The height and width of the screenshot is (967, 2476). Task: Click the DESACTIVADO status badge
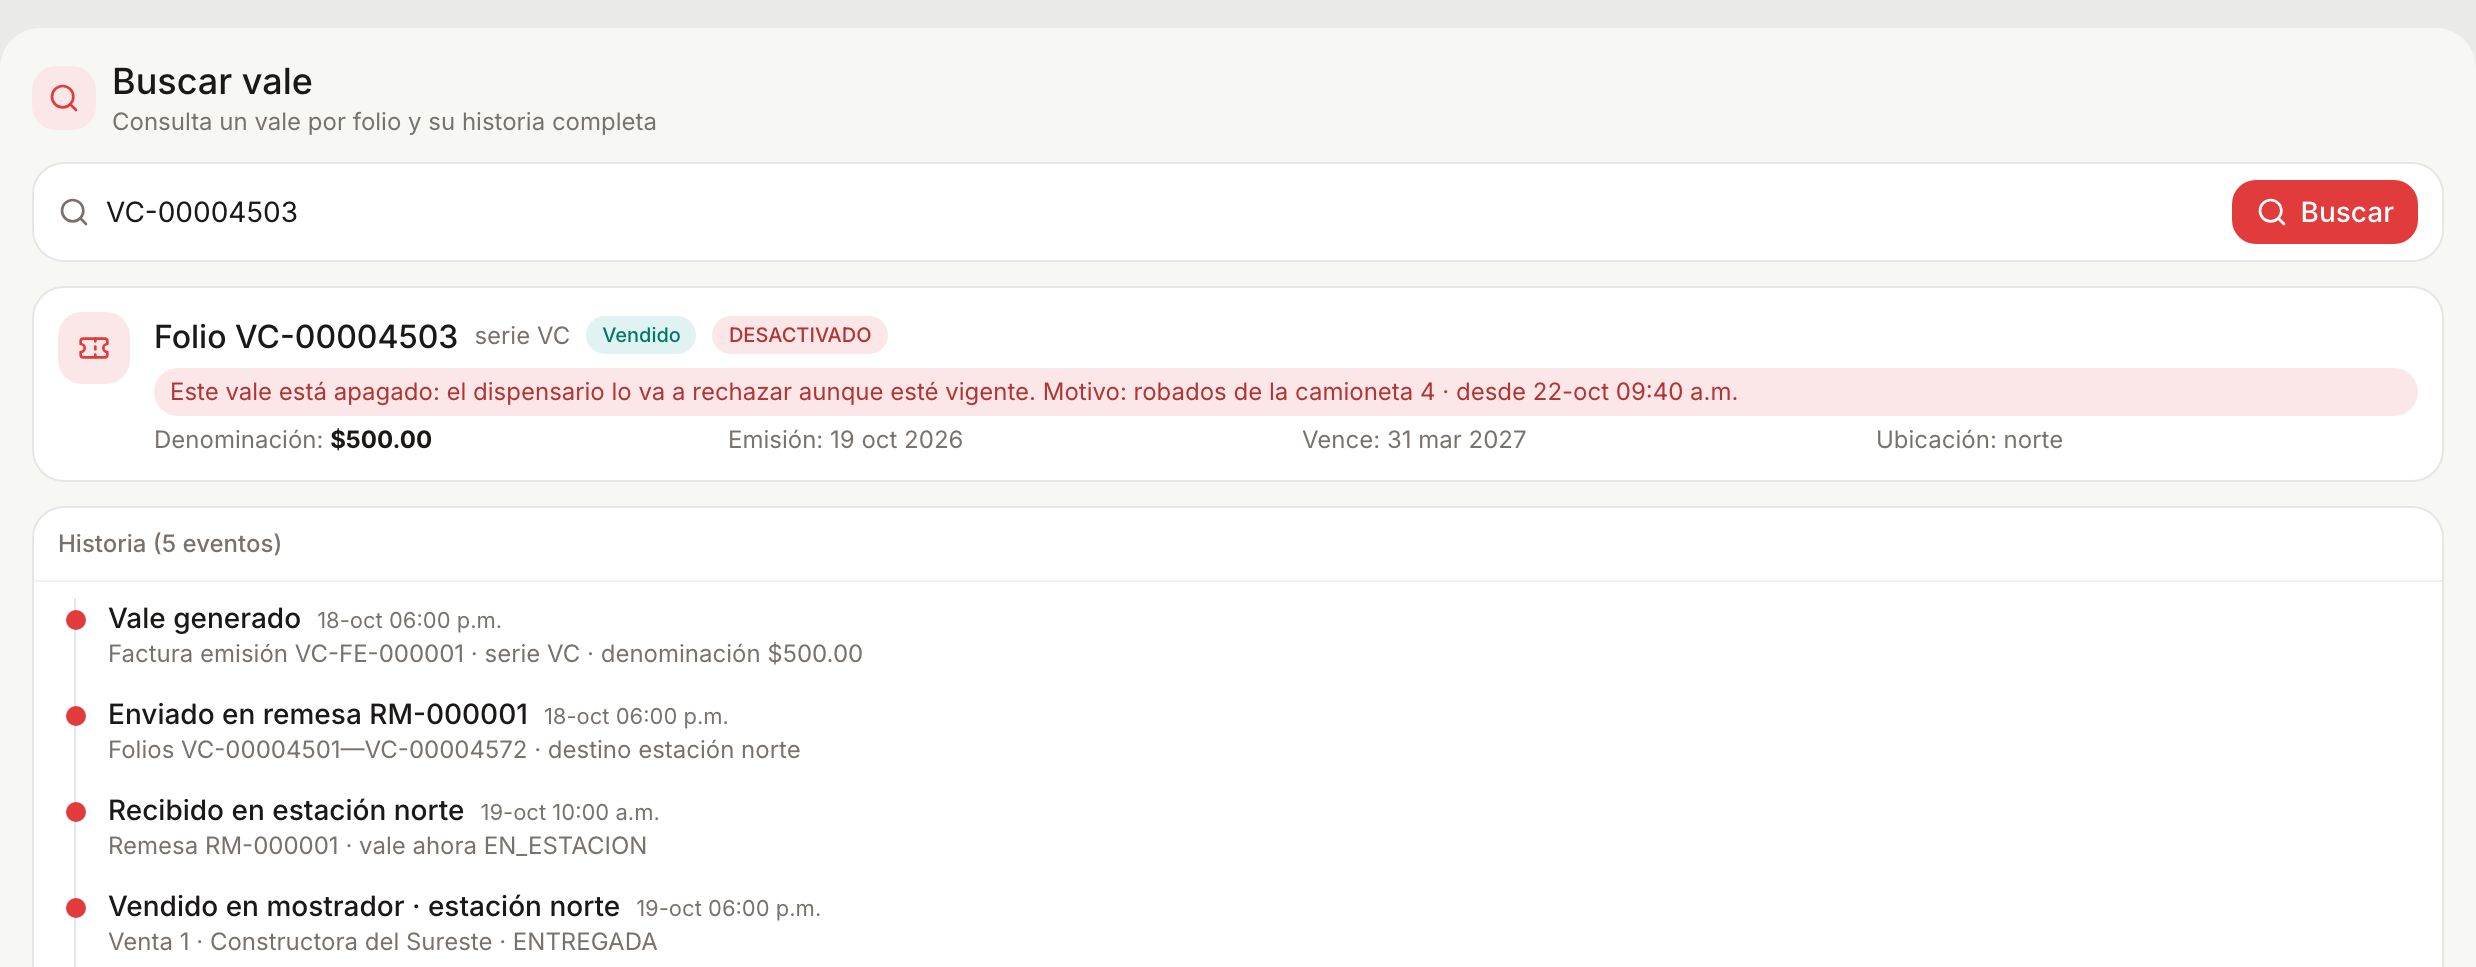click(x=800, y=335)
